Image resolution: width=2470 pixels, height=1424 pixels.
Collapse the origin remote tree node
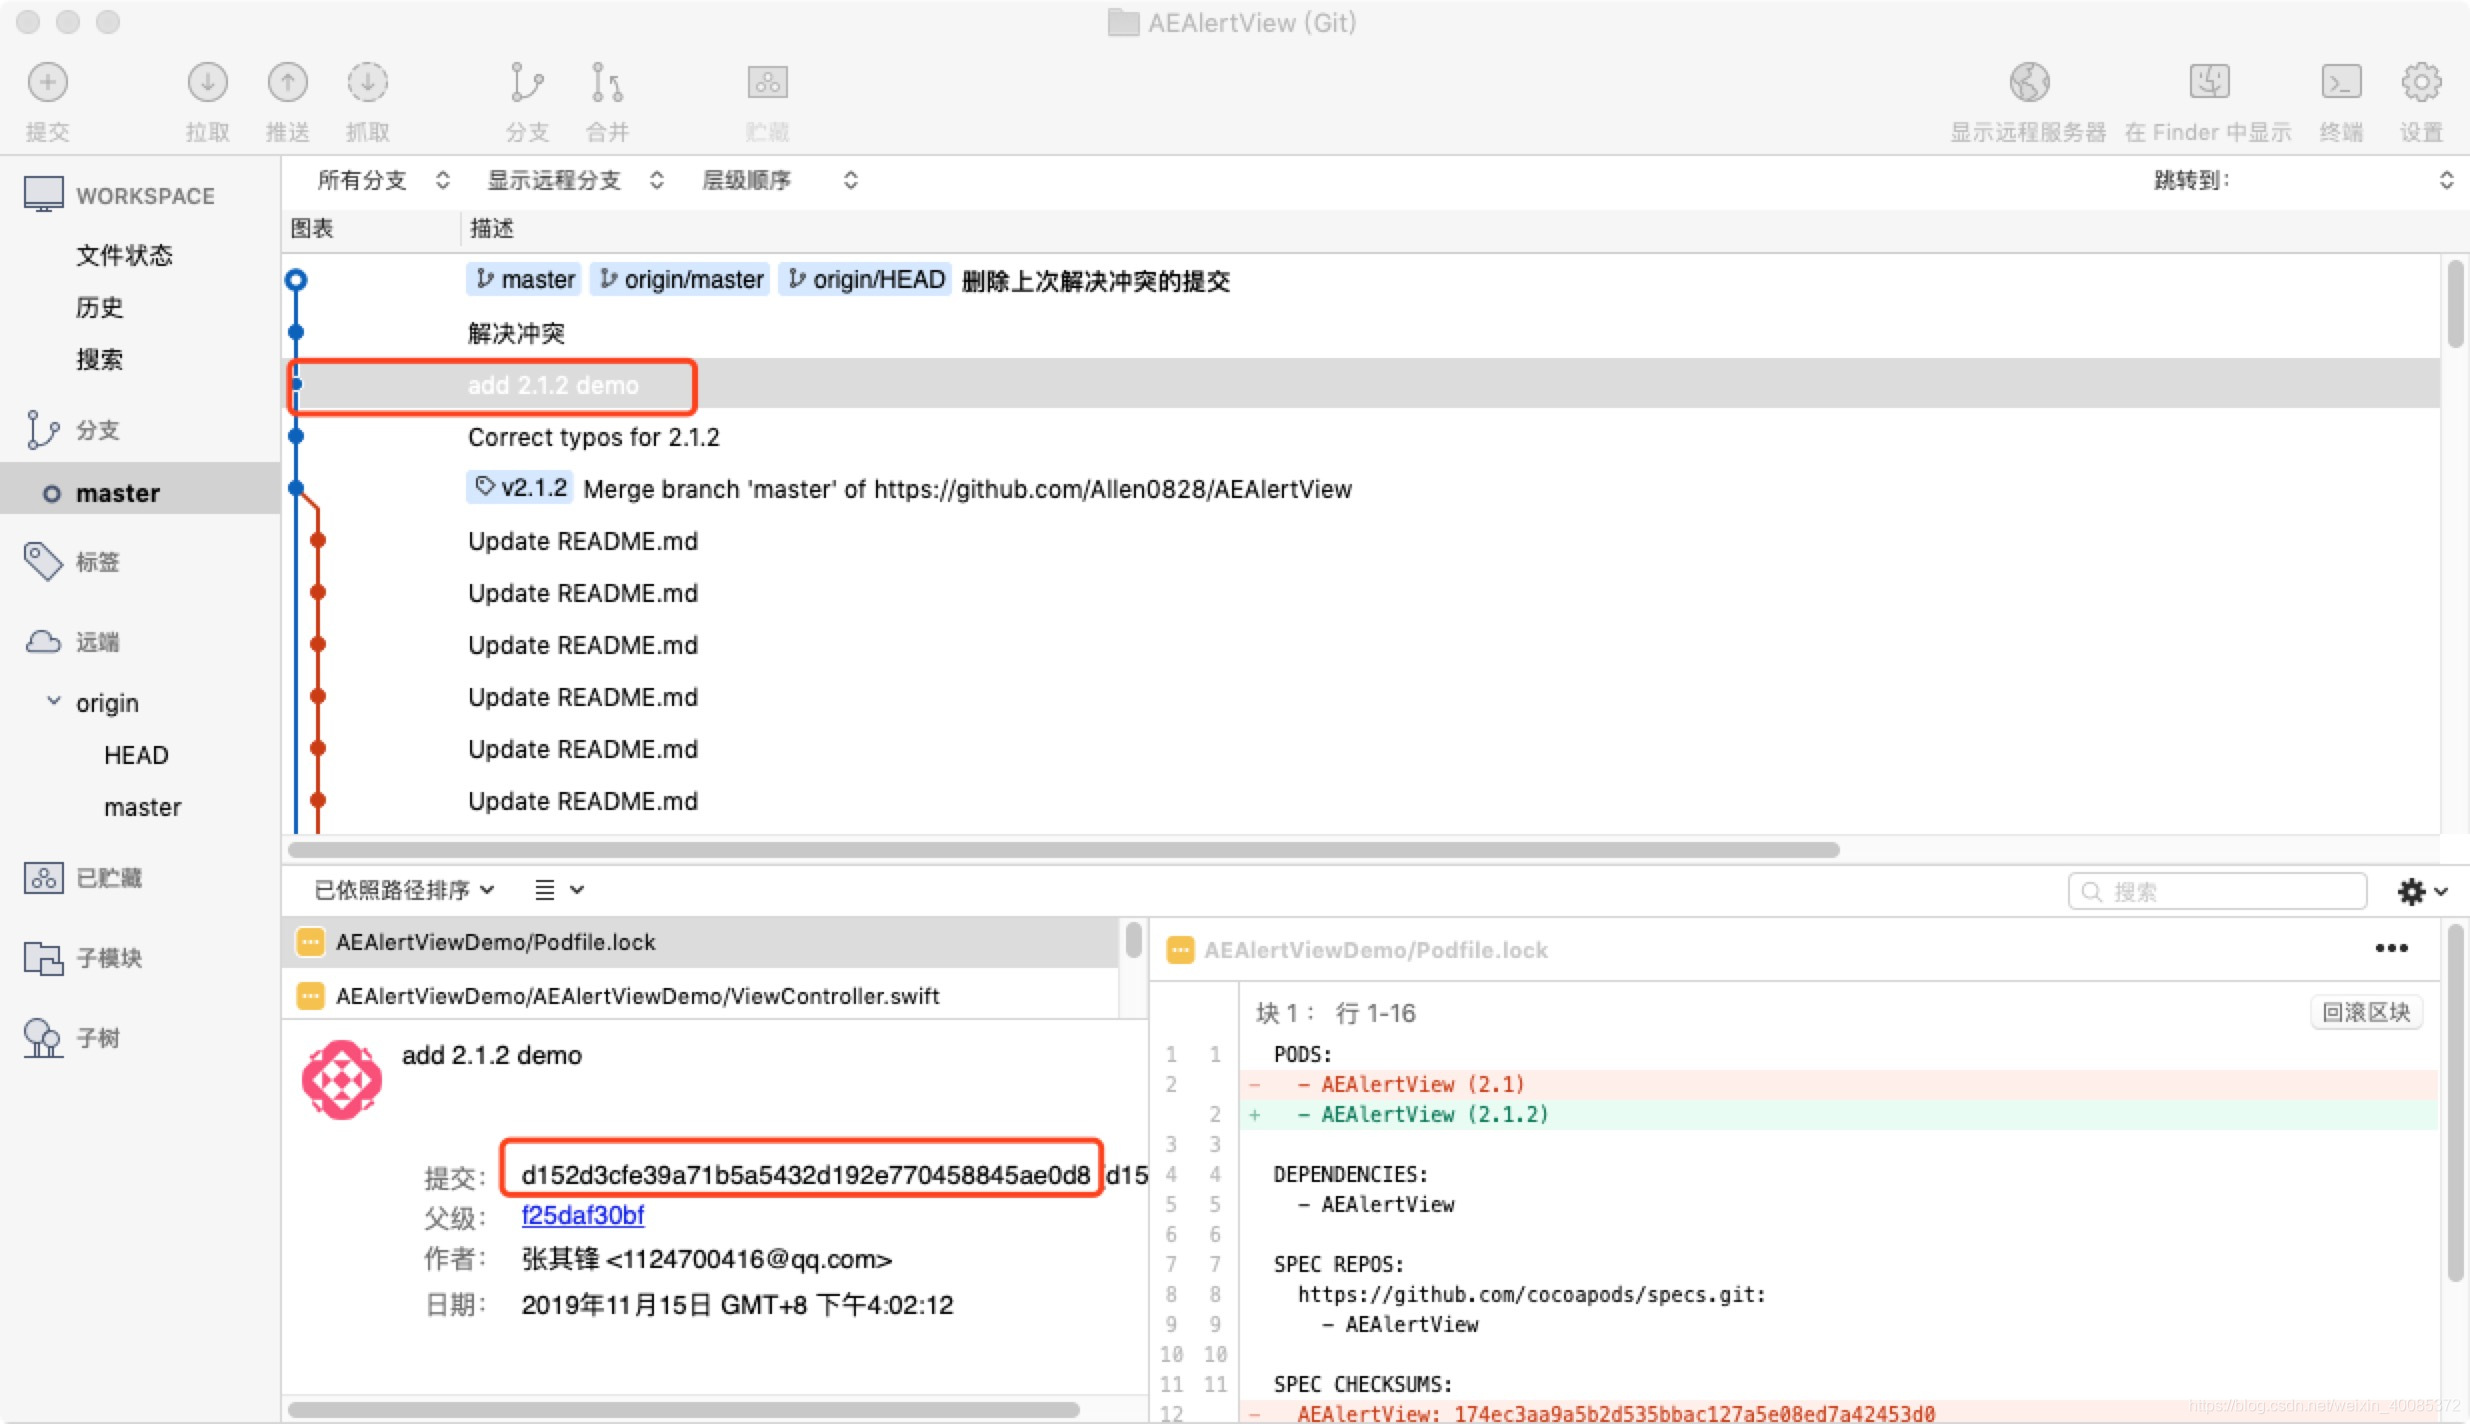point(54,702)
